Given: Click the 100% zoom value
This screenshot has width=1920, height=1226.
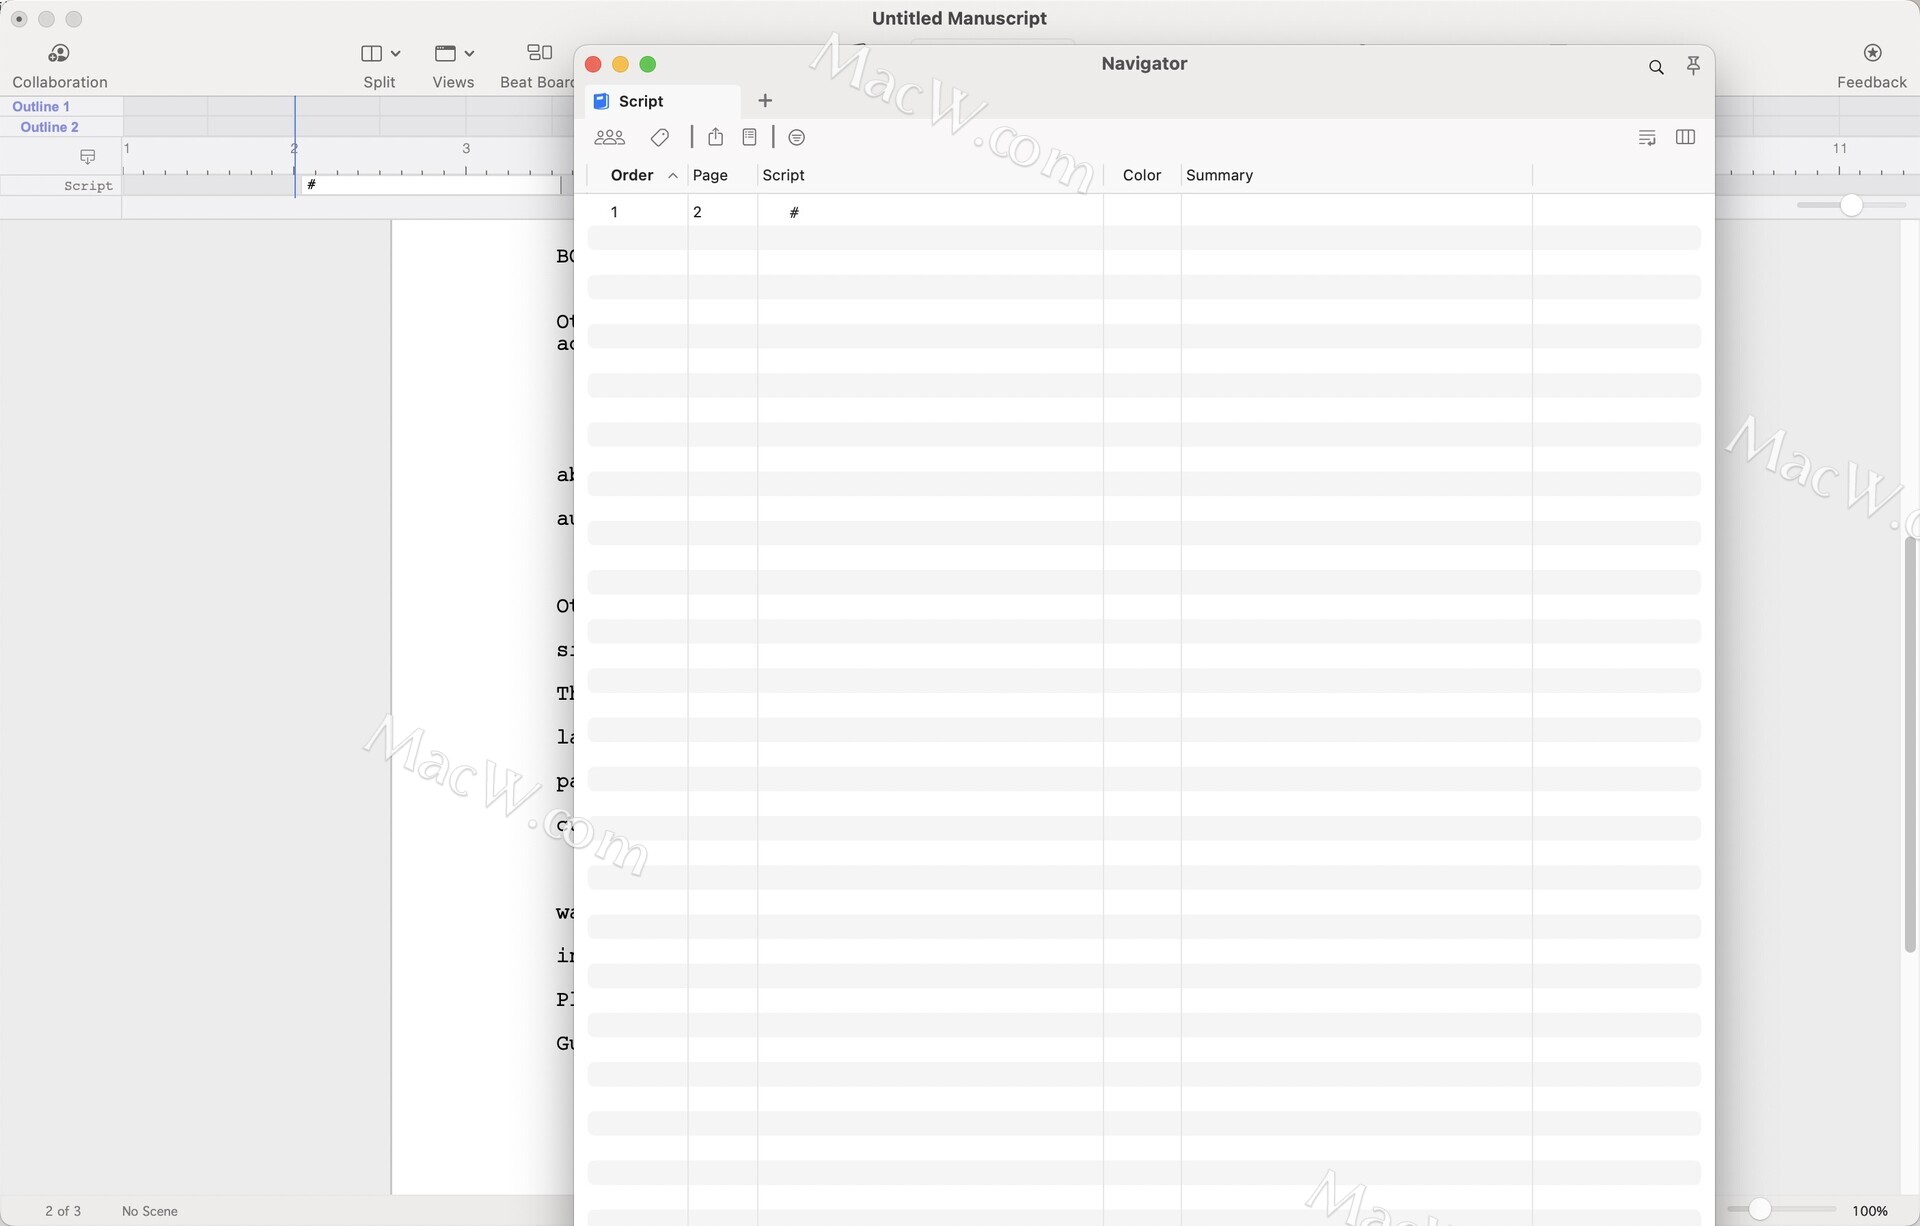Looking at the screenshot, I should pos(1869,1211).
